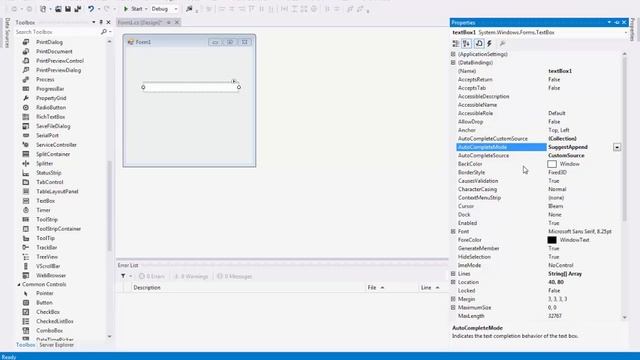The height and width of the screenshot is (360, 640).
Task: Select the WebBrowser control
Action: 51,276
